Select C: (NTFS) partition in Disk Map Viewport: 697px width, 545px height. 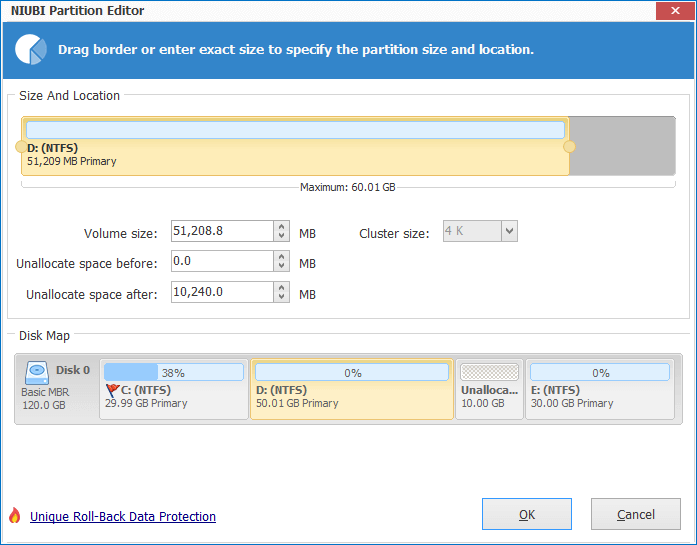tap(174, 389)
